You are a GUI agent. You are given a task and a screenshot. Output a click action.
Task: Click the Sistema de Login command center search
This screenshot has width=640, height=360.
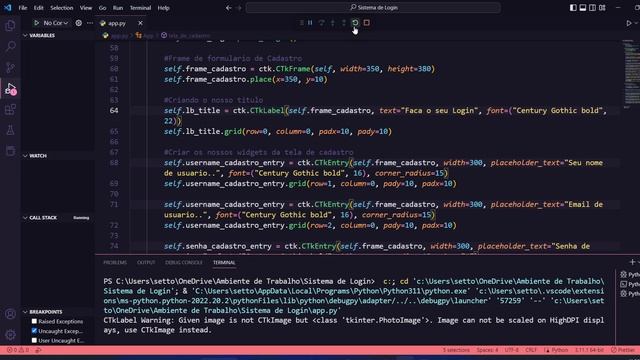click(x=373, y=8)
